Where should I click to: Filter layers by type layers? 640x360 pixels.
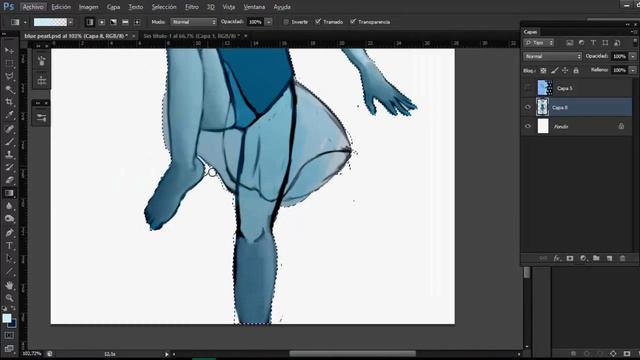click(x=593, y=42)
